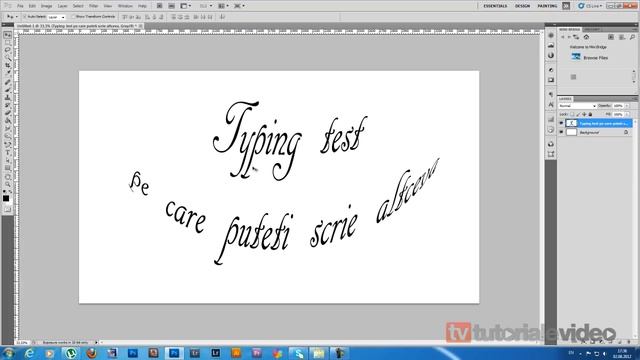Open uTorrent from the taskbar
Image resolution: width=640 pixels, height=360 pixels.
tap(71, 353)
